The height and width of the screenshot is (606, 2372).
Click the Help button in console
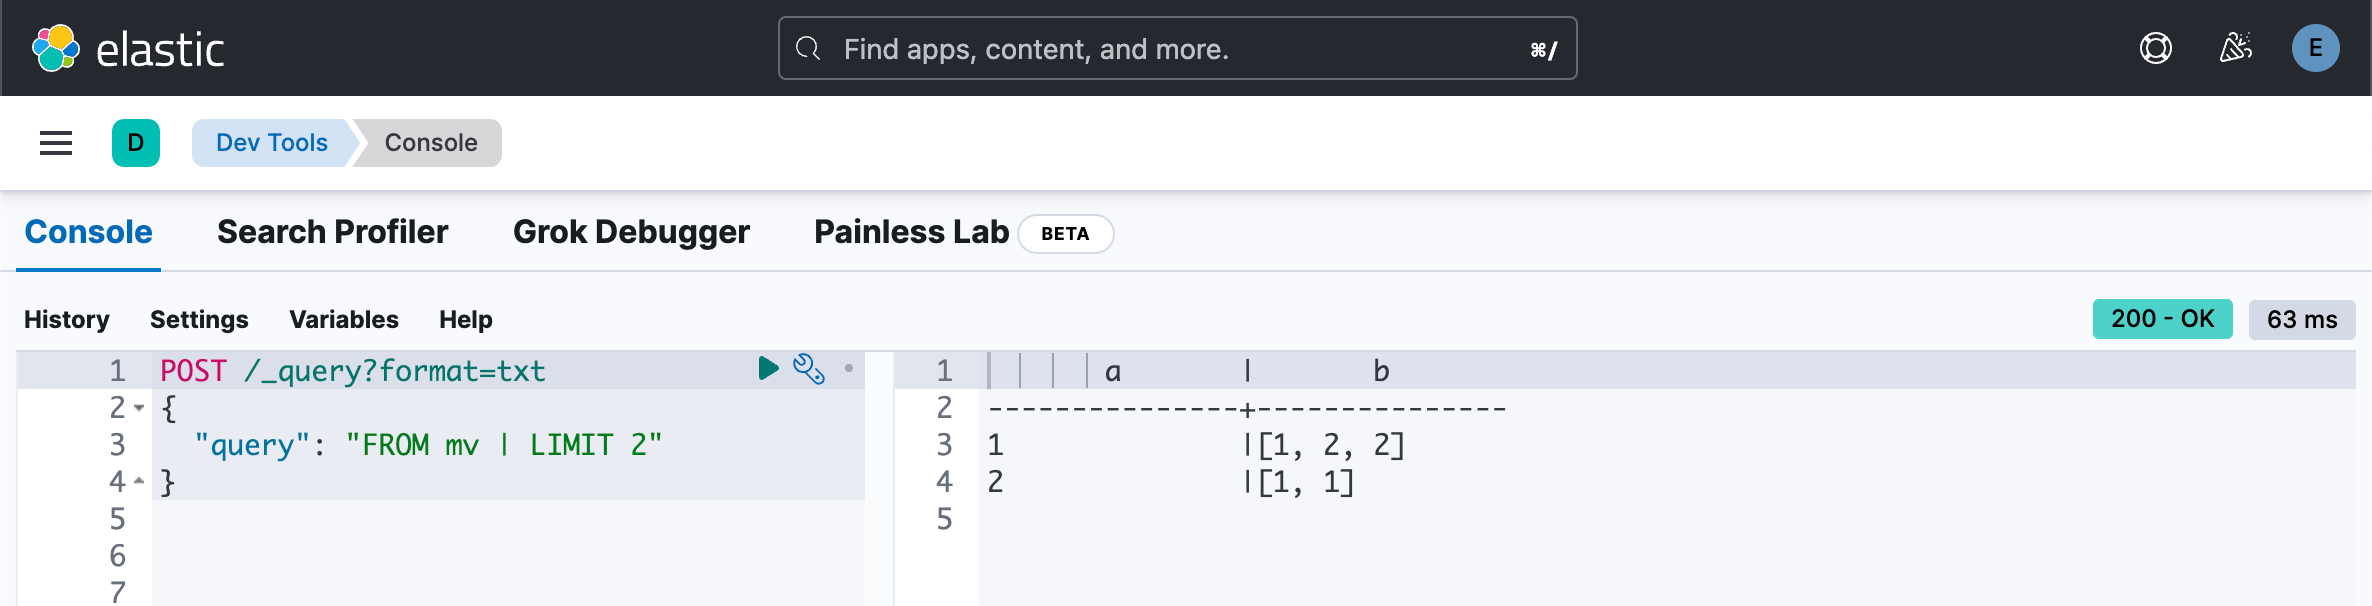(465, 320)
